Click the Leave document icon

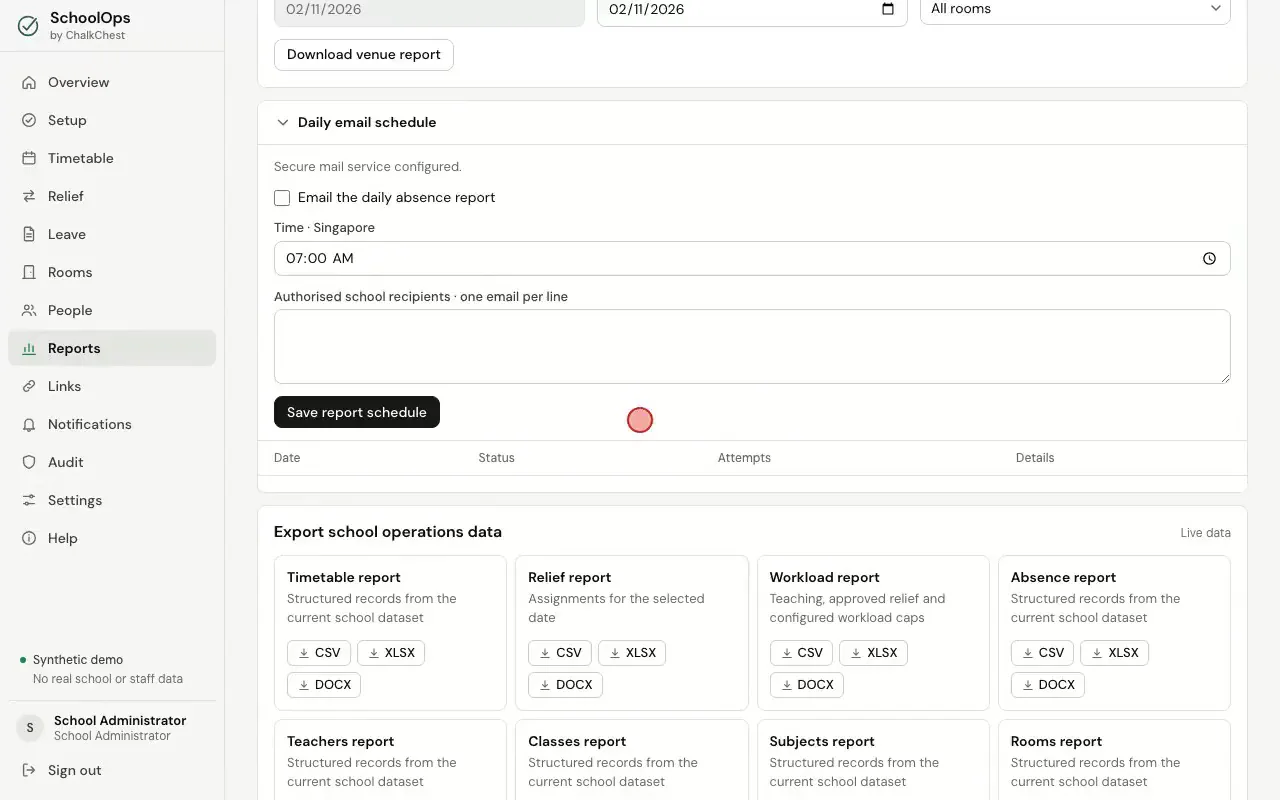tap(29, 234)
